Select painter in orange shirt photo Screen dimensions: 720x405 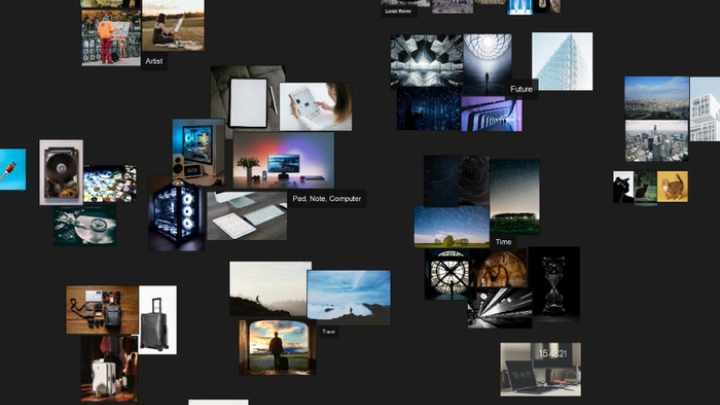point(111,38)
